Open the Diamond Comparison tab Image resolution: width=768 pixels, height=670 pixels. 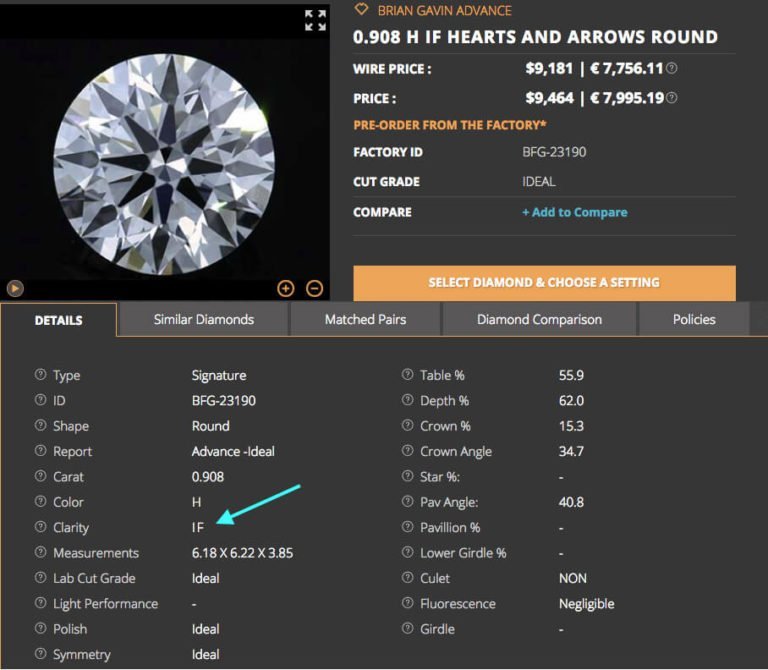539,319
